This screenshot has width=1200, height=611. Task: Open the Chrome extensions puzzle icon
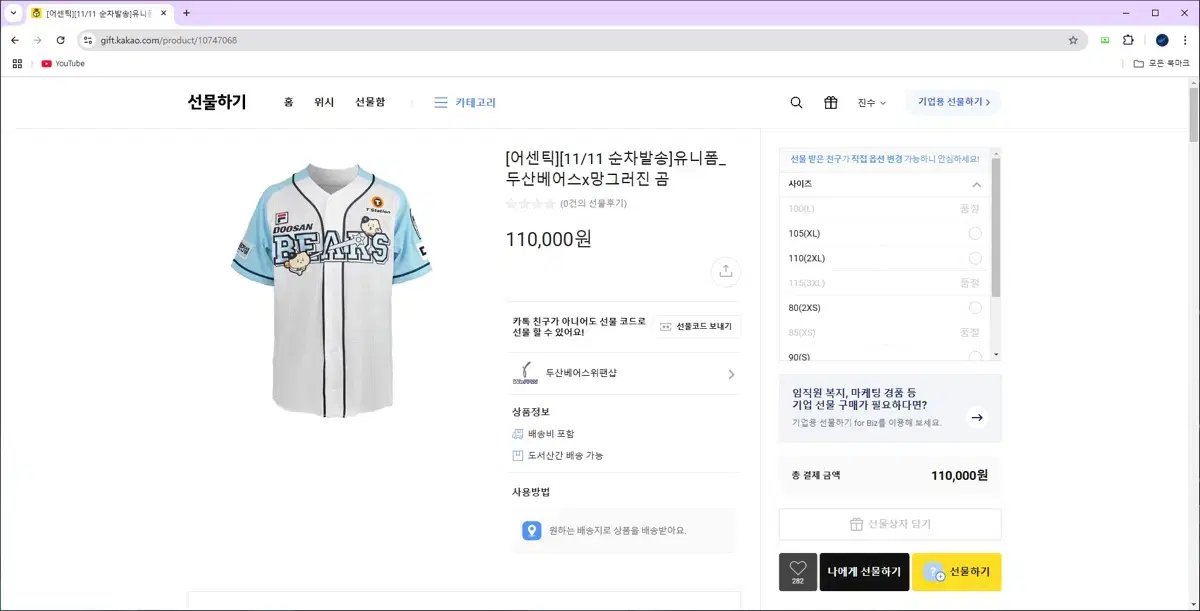pos(1129,40)
